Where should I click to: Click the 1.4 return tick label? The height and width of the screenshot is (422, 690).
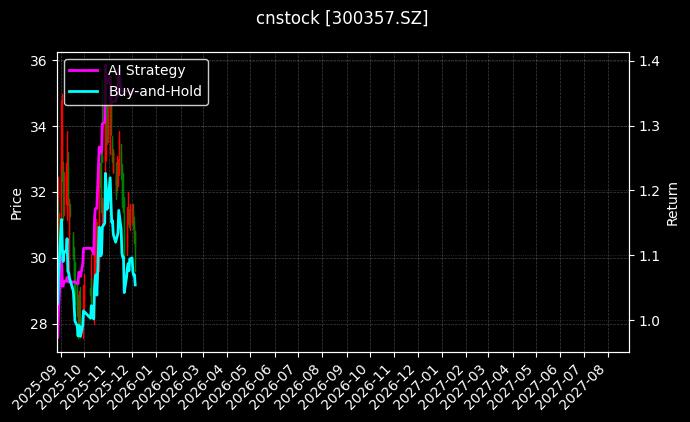[x=650, y=61]
